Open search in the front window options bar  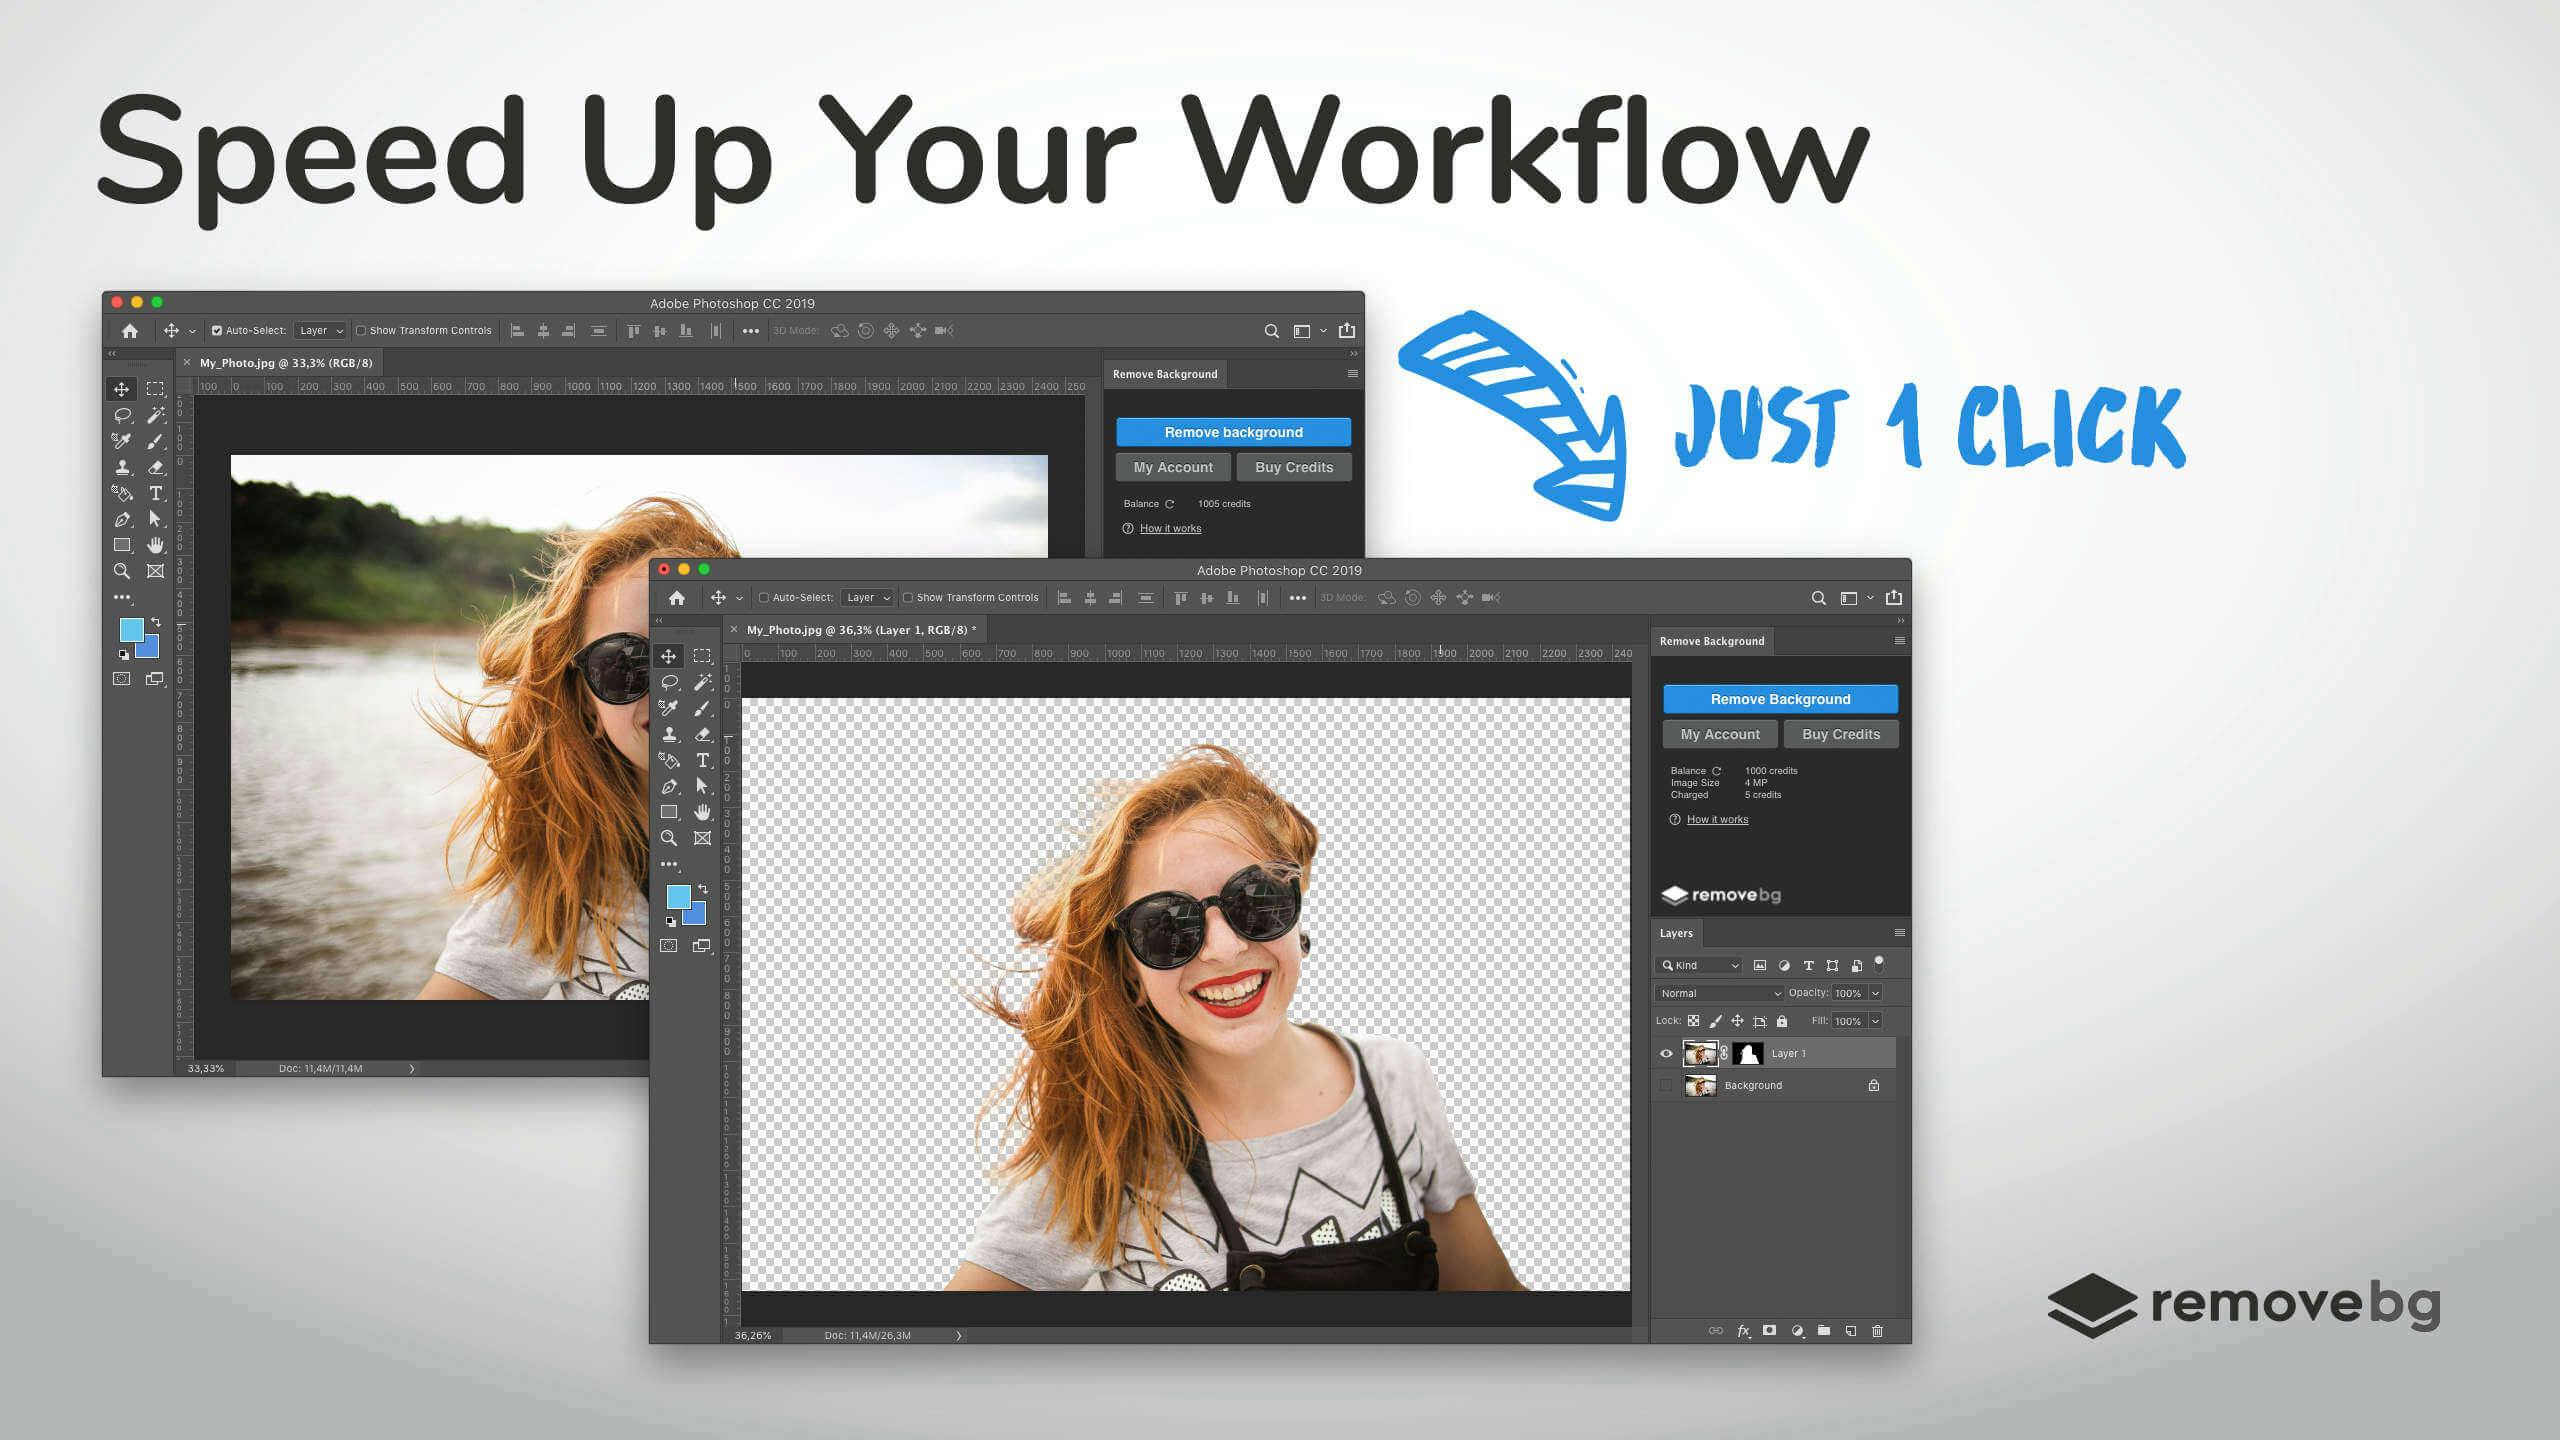pos(1818,598)
